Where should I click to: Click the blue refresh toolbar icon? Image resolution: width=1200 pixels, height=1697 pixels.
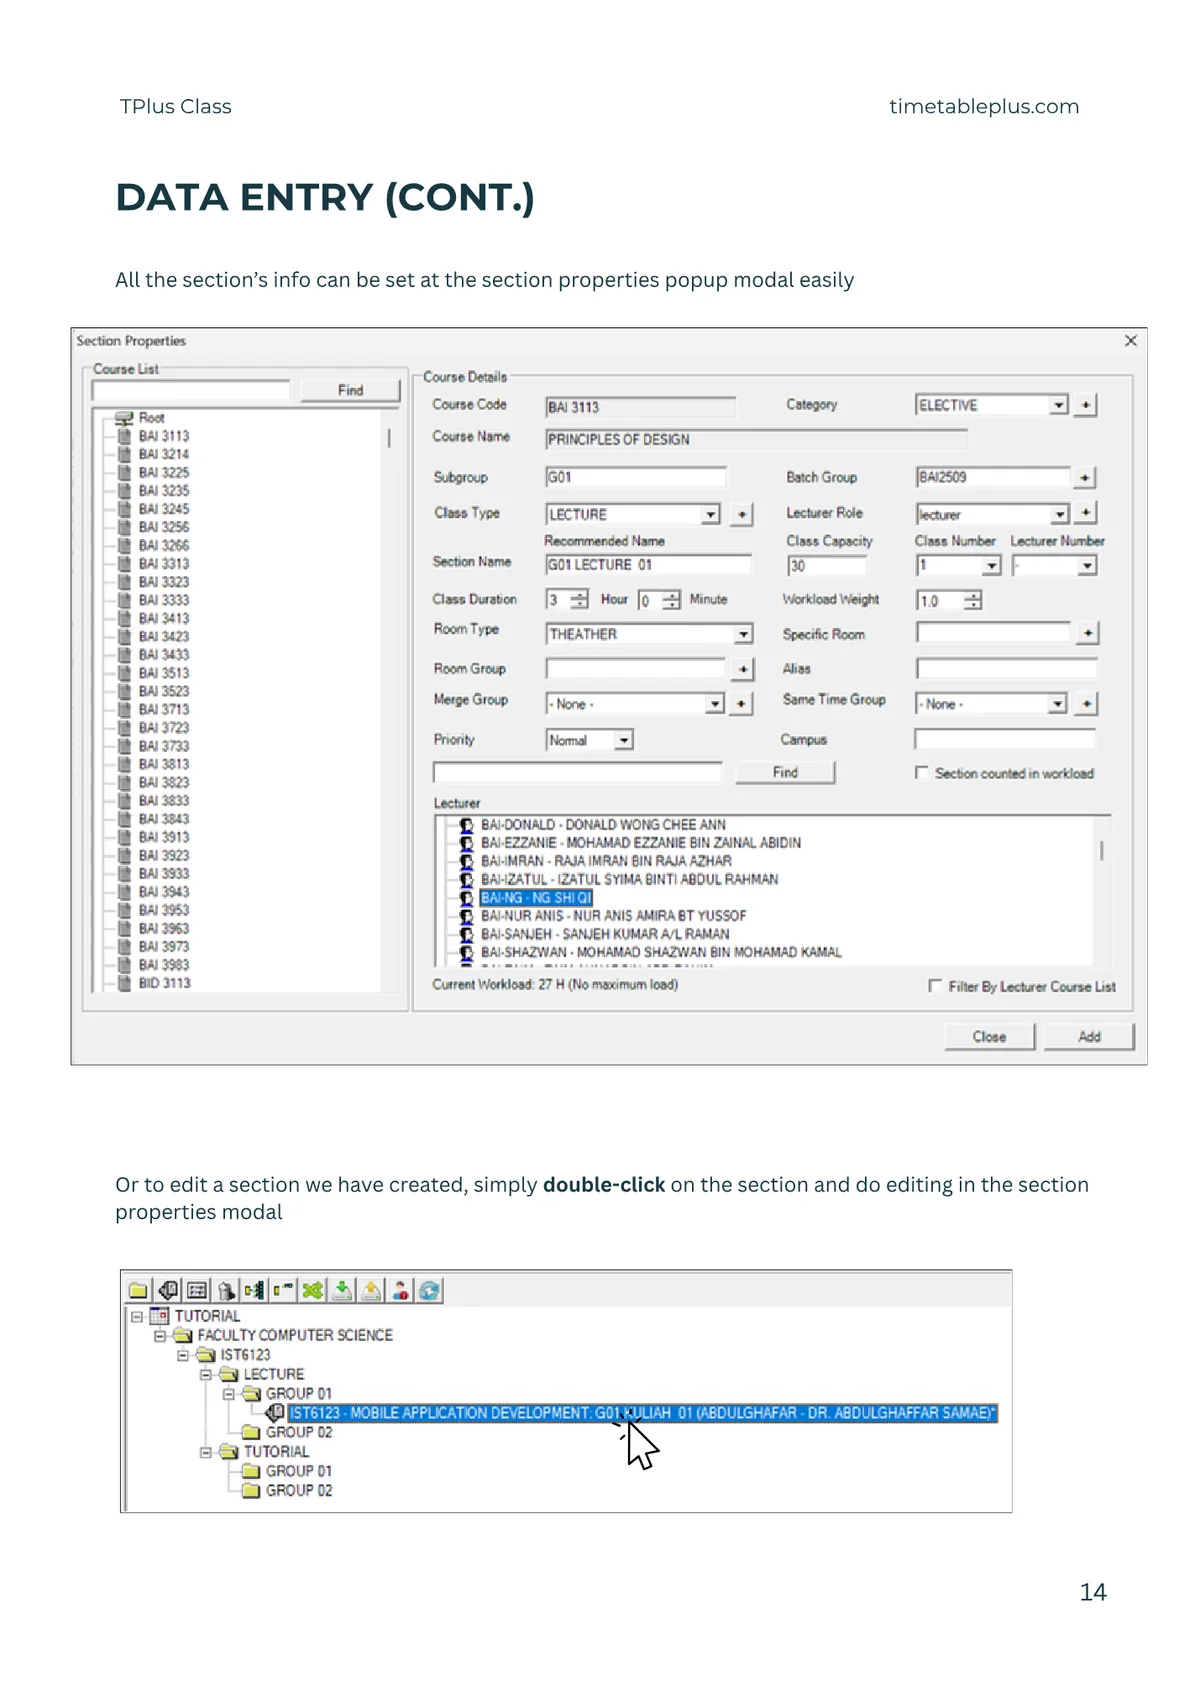430,1290
